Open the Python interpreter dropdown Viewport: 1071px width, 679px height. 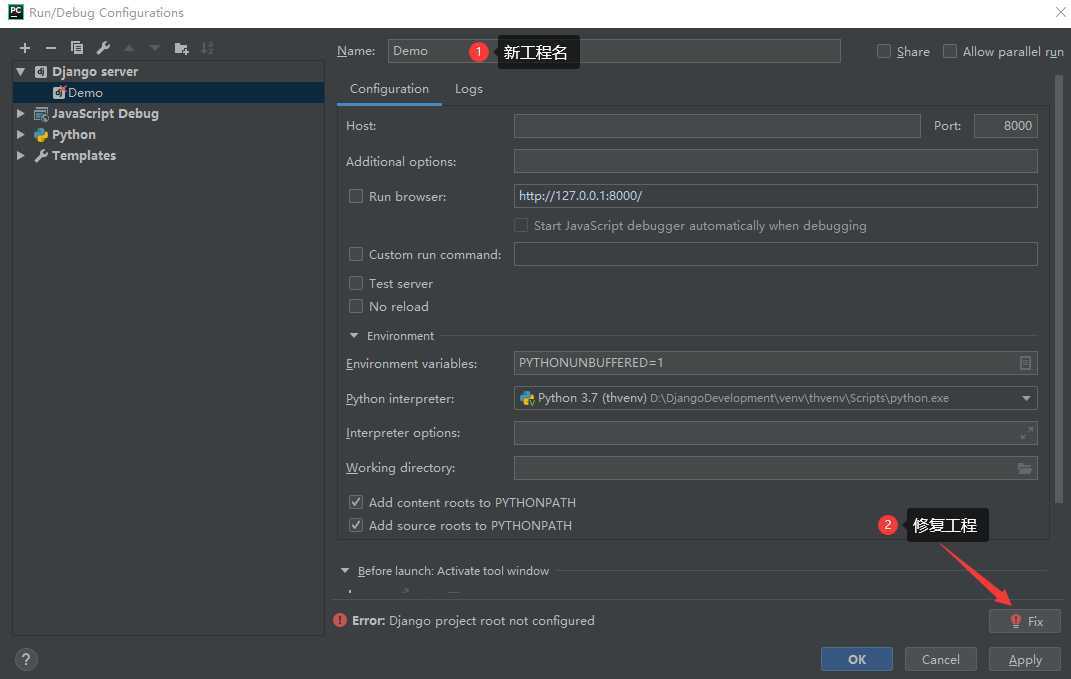1026,398
